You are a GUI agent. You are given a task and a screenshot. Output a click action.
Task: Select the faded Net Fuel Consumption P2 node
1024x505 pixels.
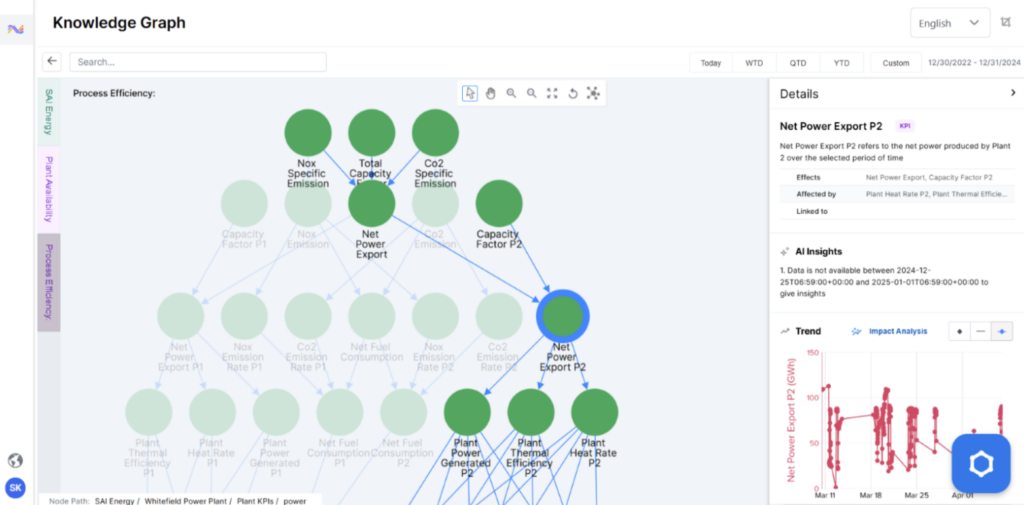point(404,412)
